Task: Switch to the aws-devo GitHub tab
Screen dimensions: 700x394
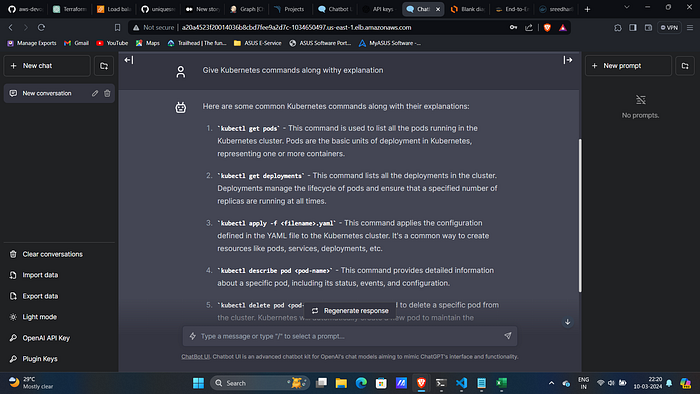Action: [25, 9]
